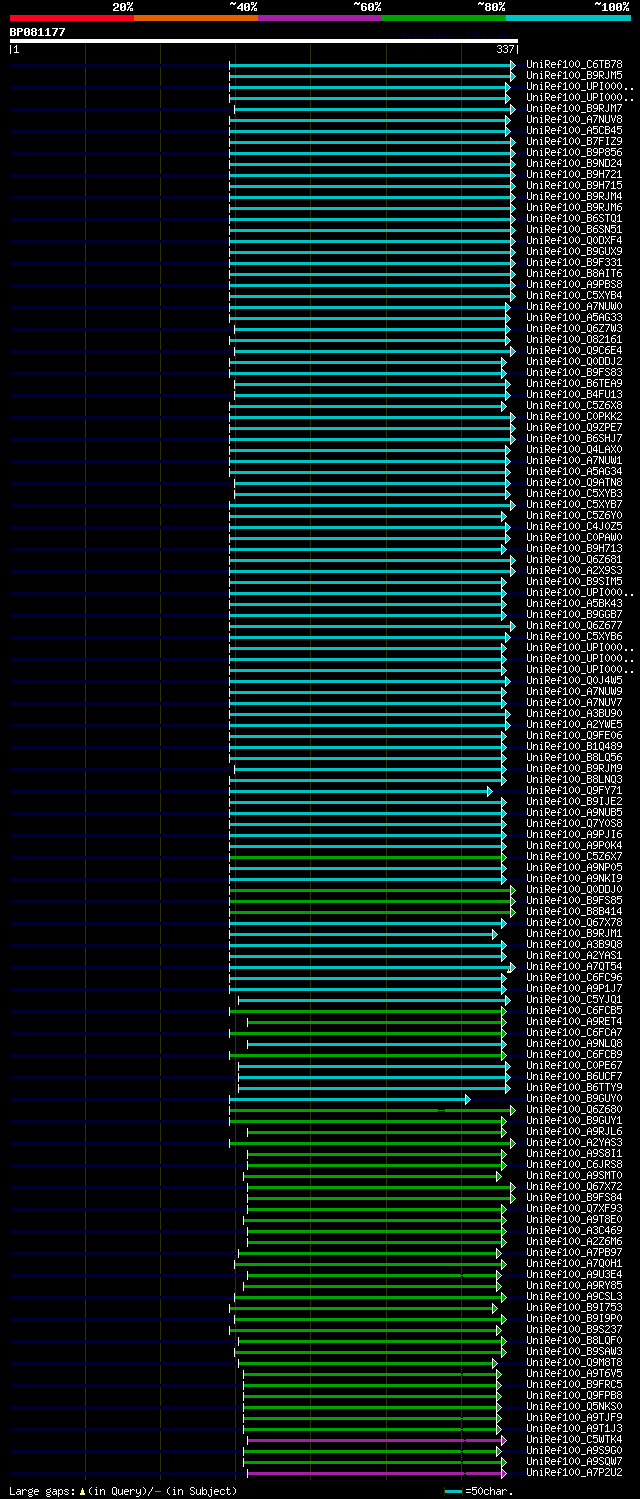Select the UniRef100_A9PBS8 entry

click(574, 284)
